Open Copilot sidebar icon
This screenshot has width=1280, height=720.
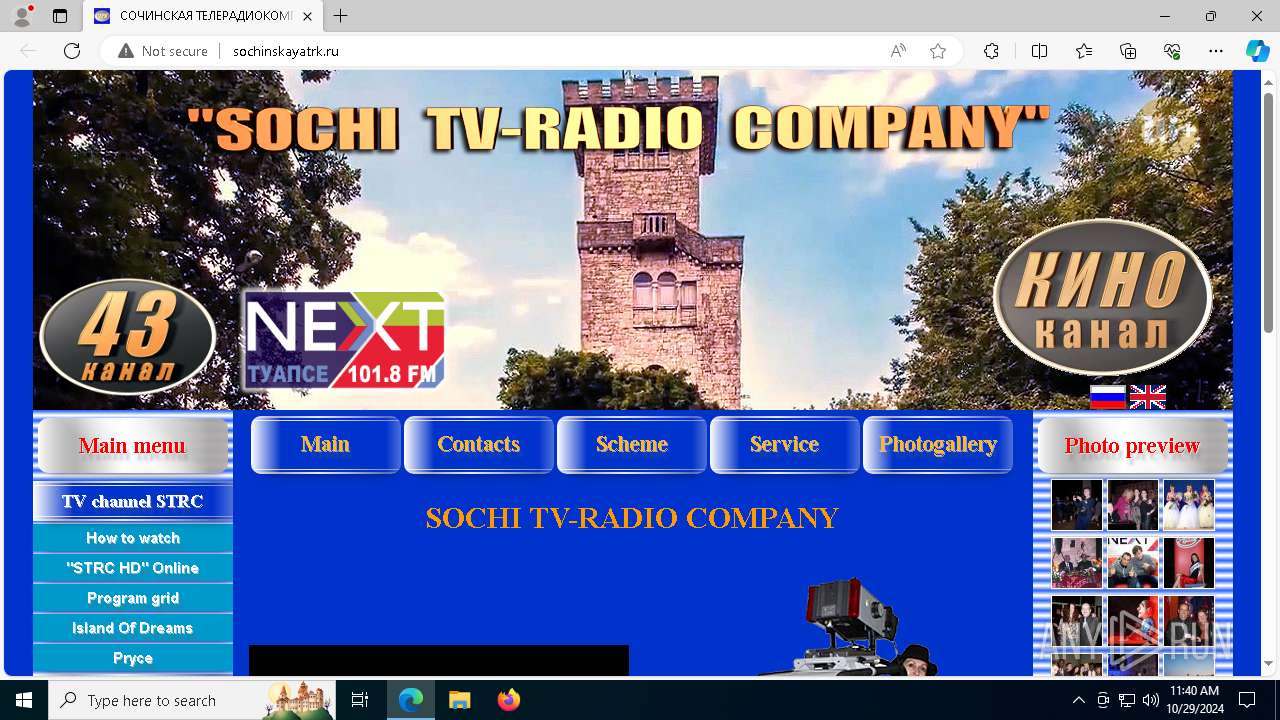click(x=1257, y=51)
